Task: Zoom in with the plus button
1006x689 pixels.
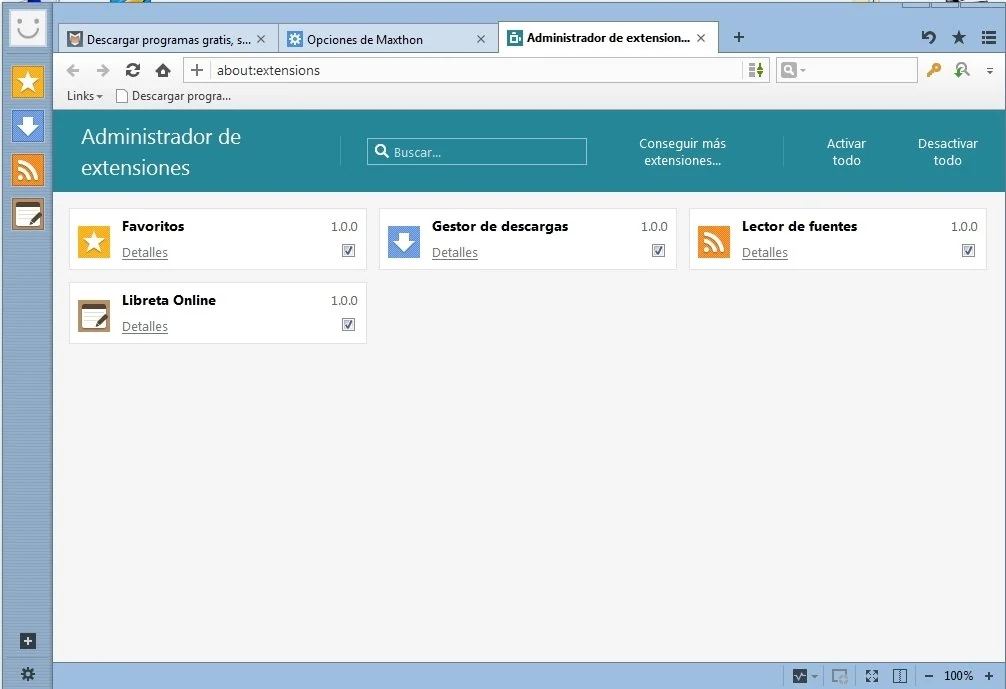Action: coord(989,676)
